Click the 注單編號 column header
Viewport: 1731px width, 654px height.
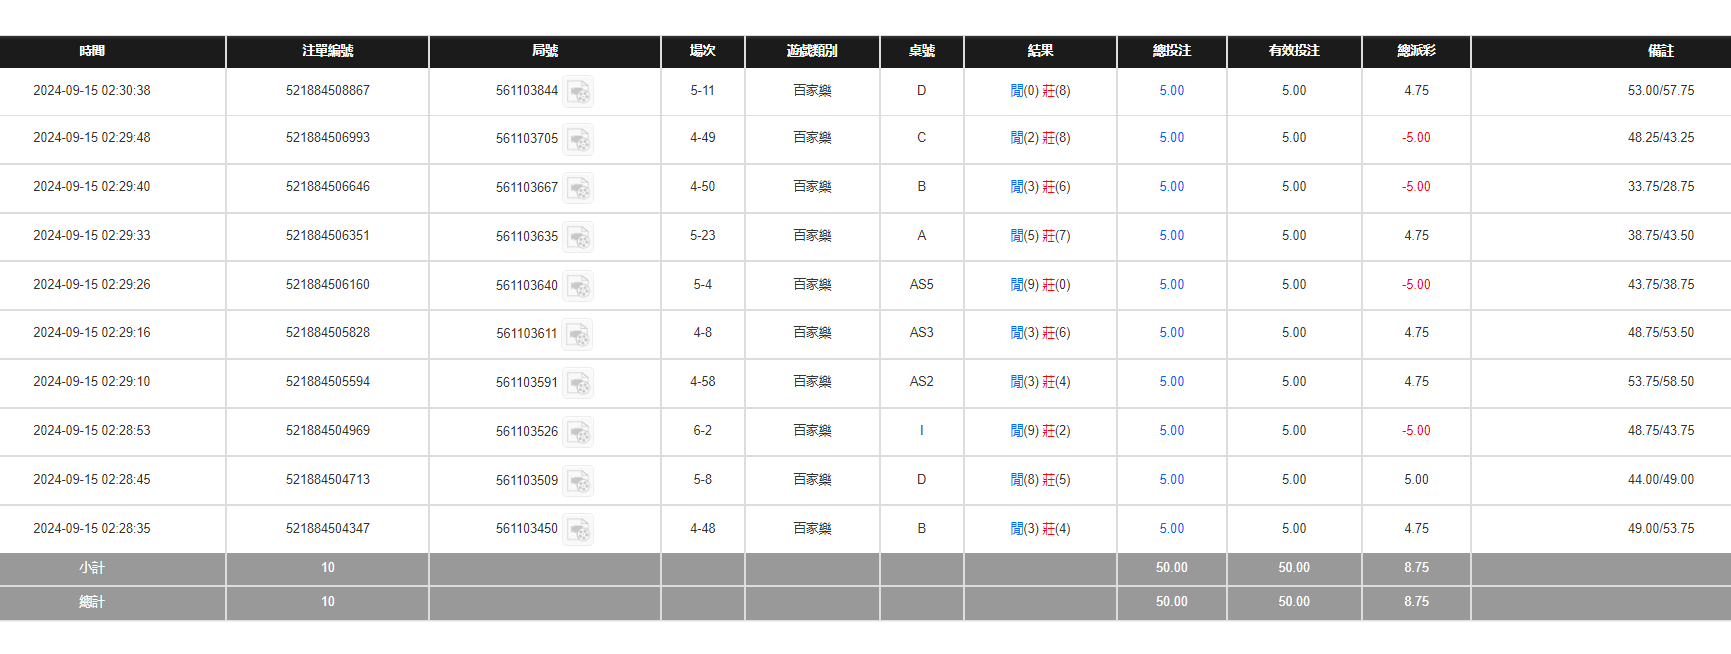tap(328, 51)
